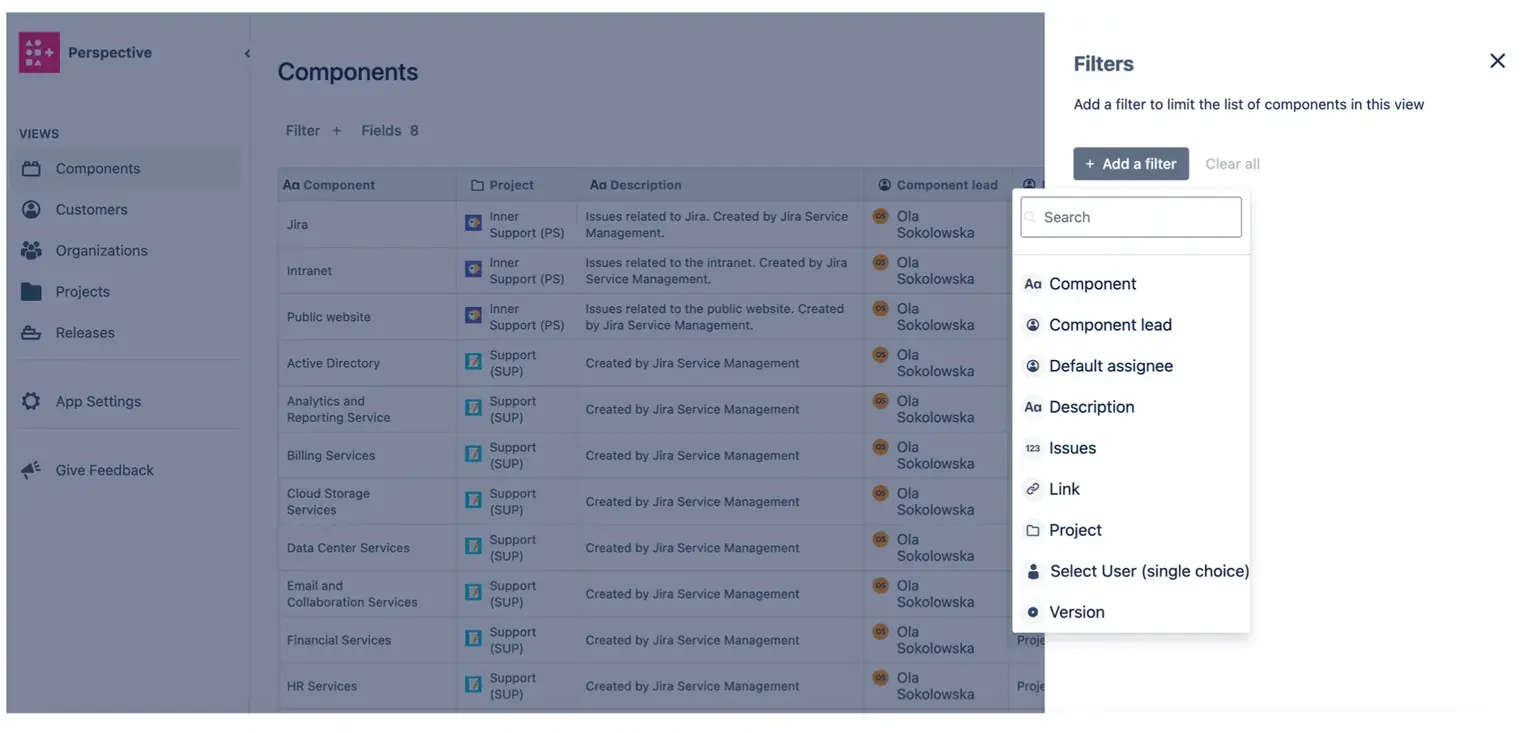Close the Filters panel
This screenshot has height=733, width=1536.
pos(1497,61)
